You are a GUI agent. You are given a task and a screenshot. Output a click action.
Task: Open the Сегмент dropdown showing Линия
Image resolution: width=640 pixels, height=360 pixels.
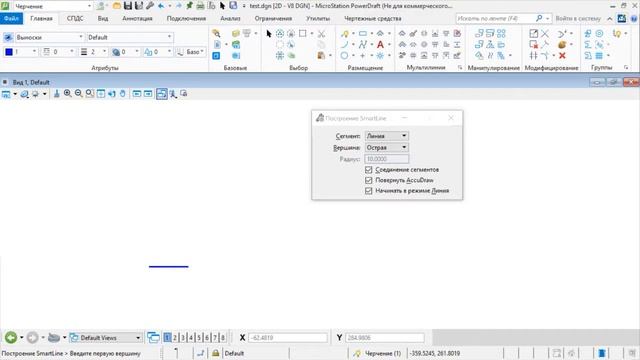pyautogui.click(x=386, y=136)
